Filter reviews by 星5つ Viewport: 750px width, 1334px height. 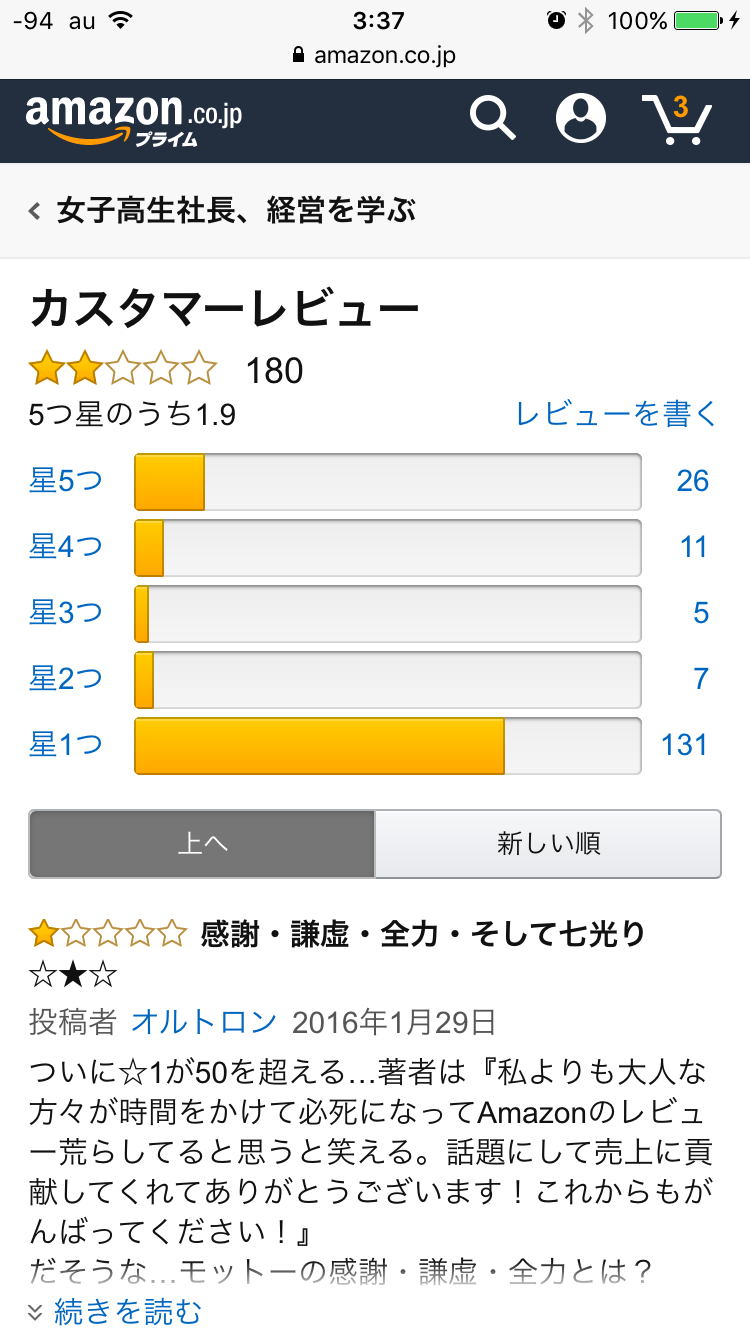[x=66, y=481]
